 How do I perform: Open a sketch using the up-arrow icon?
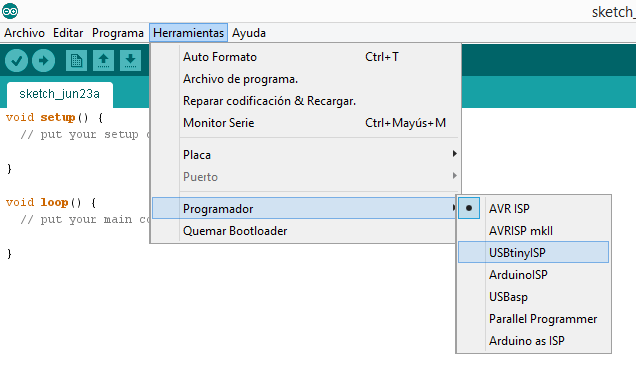(103, 61)
